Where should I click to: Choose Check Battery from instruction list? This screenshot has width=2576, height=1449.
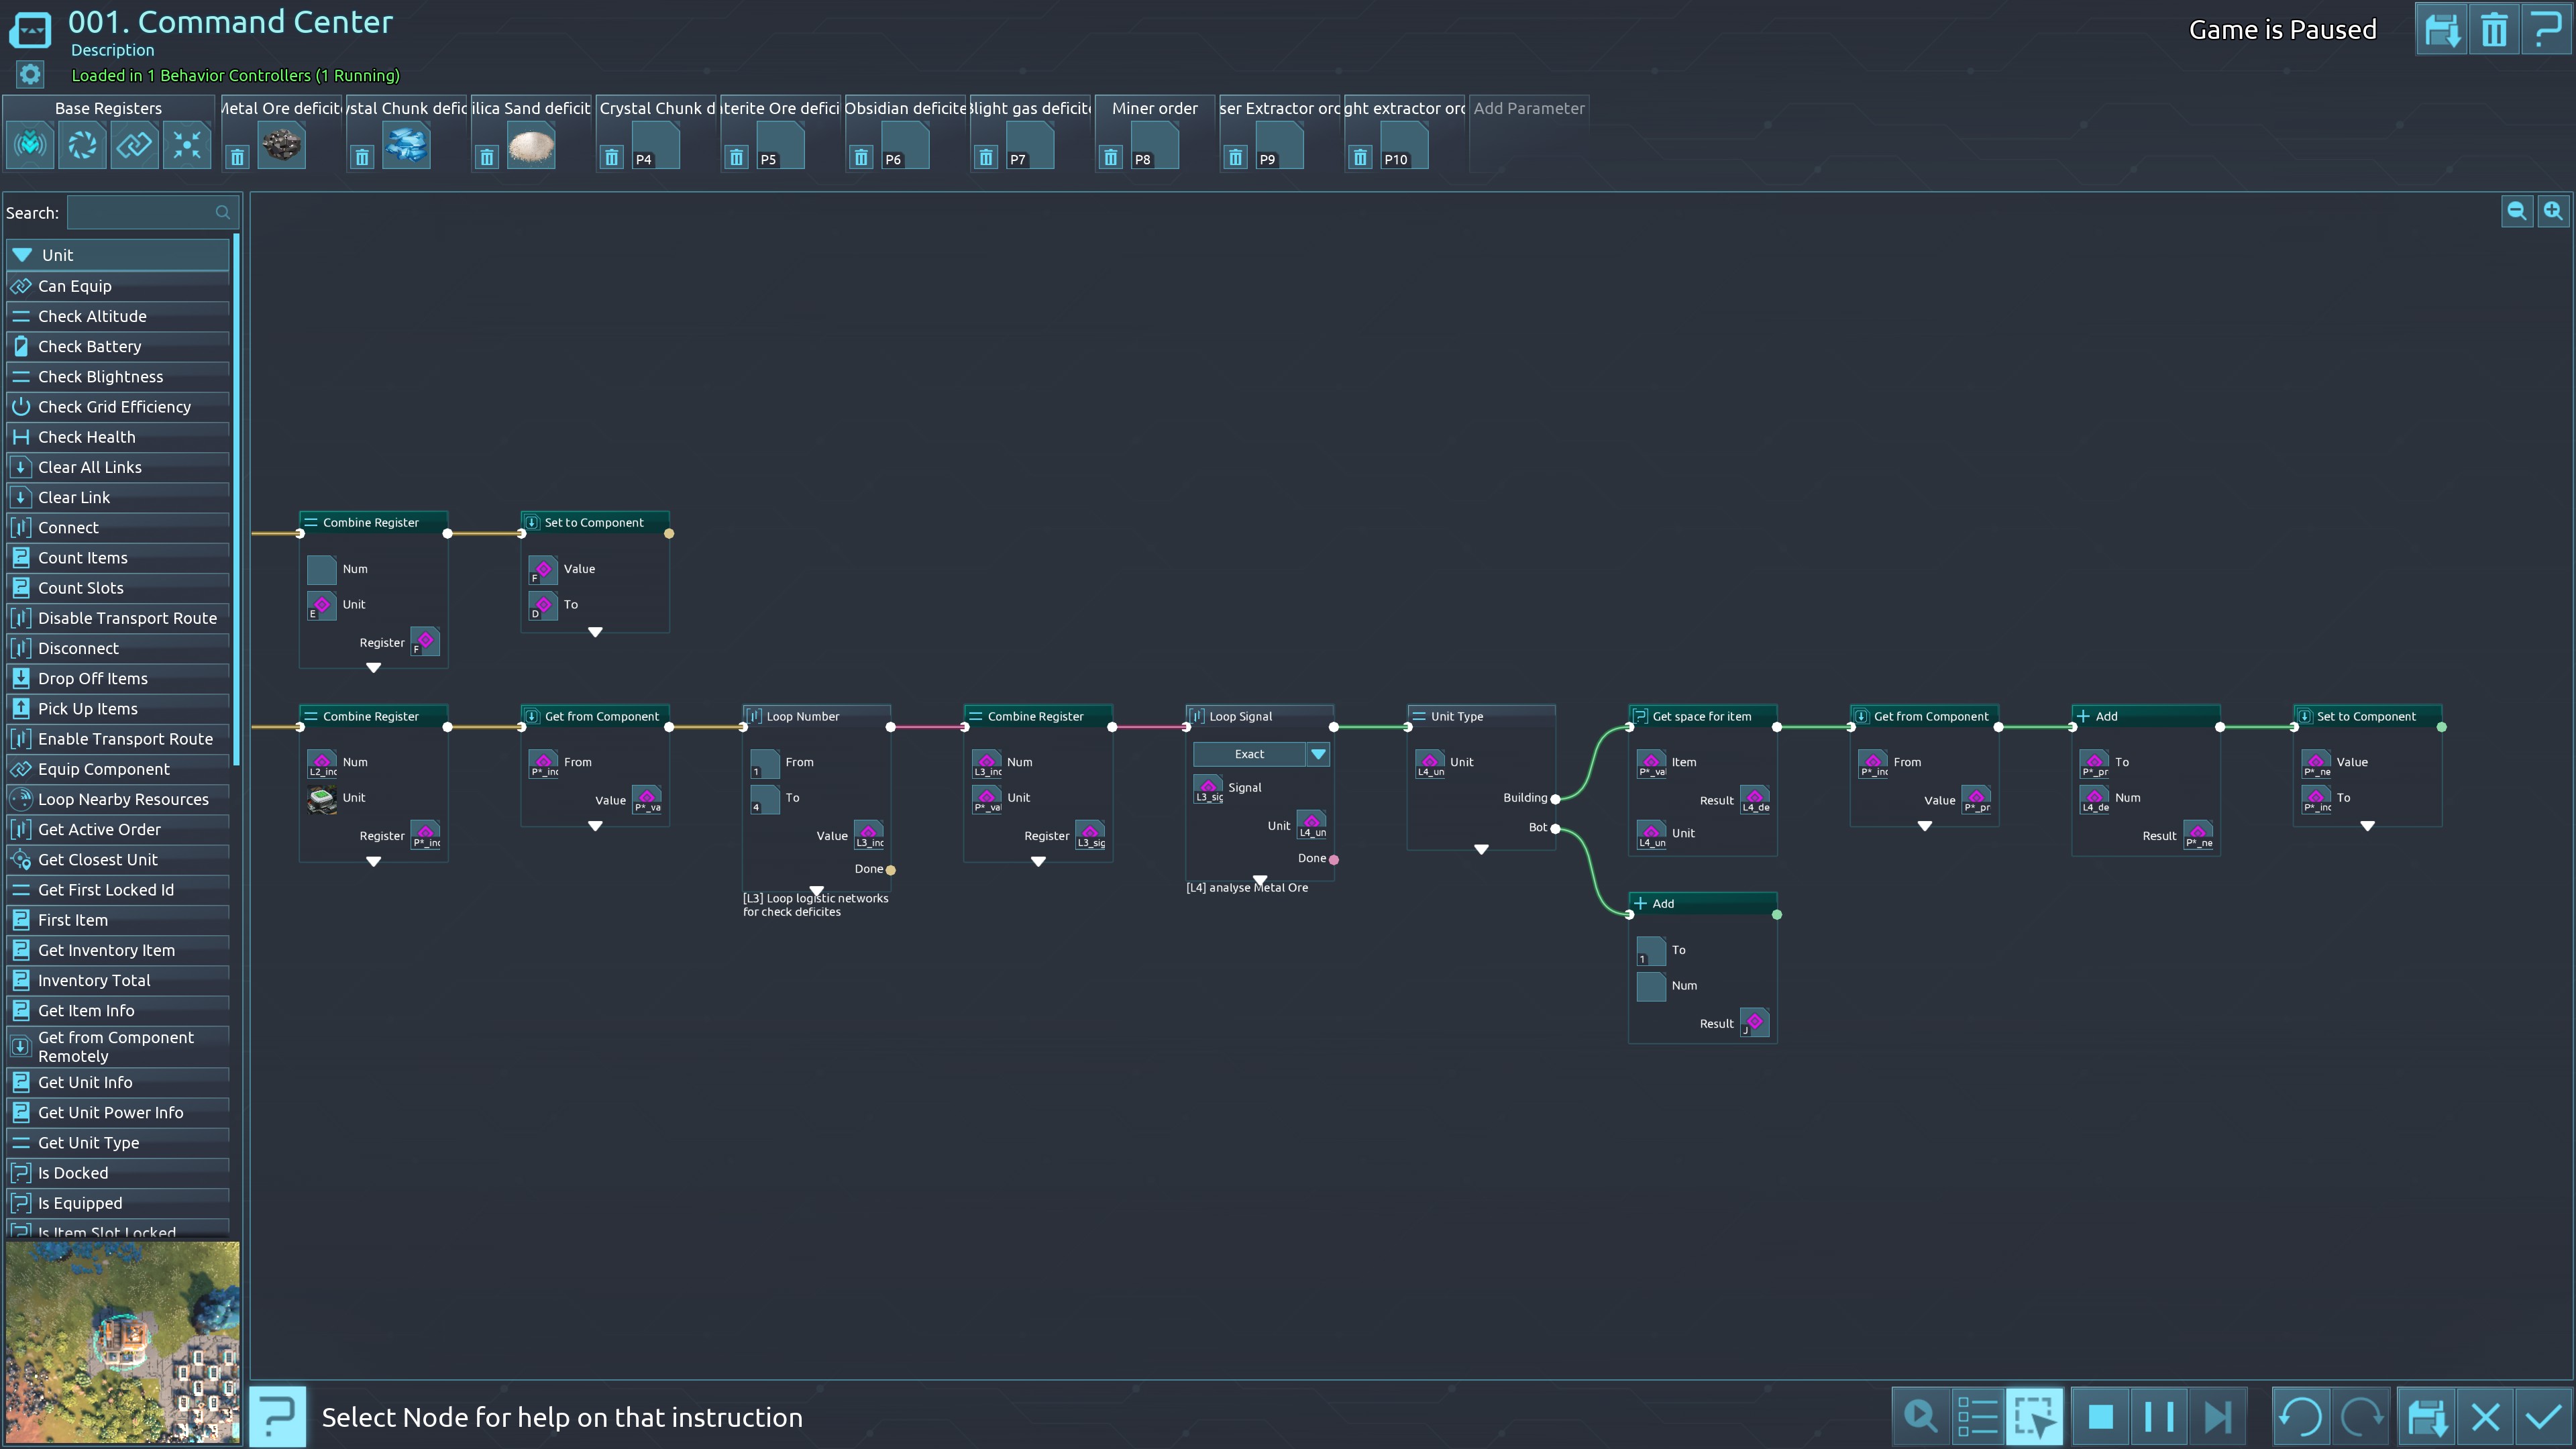[x=90, y=346]
